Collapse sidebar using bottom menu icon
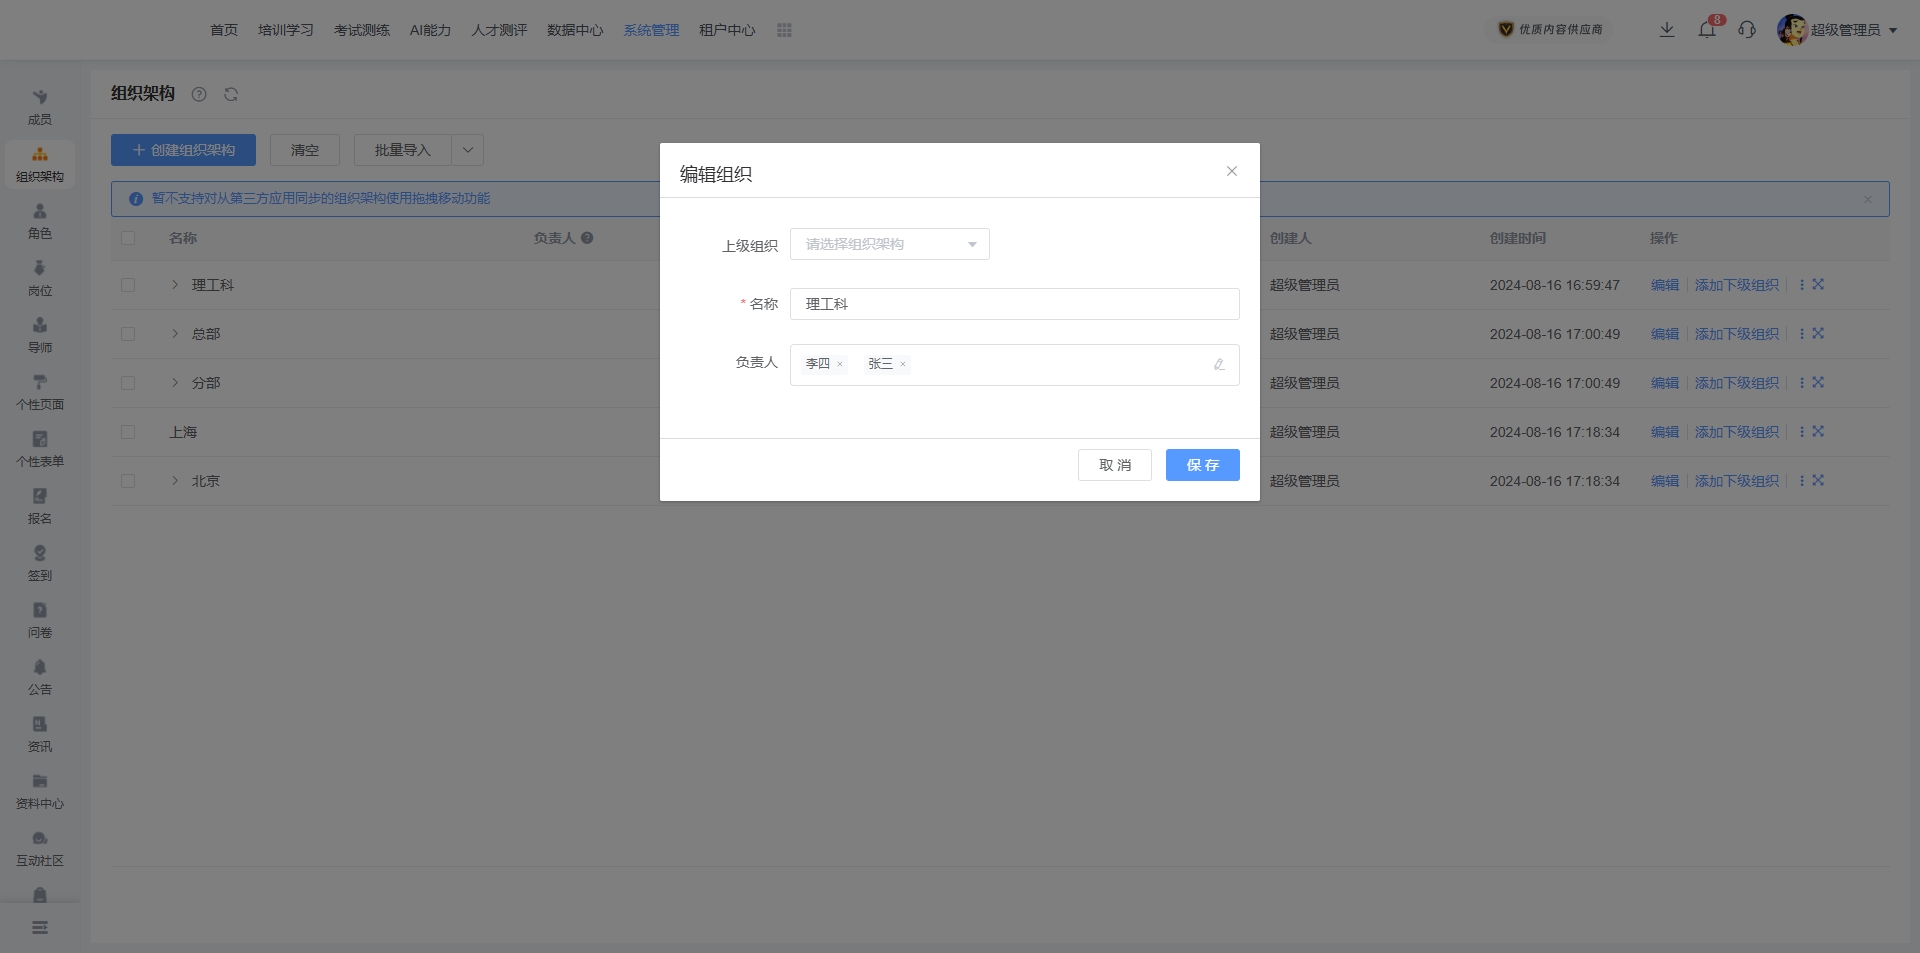The image size is (1920, 953). click(40, 928)
